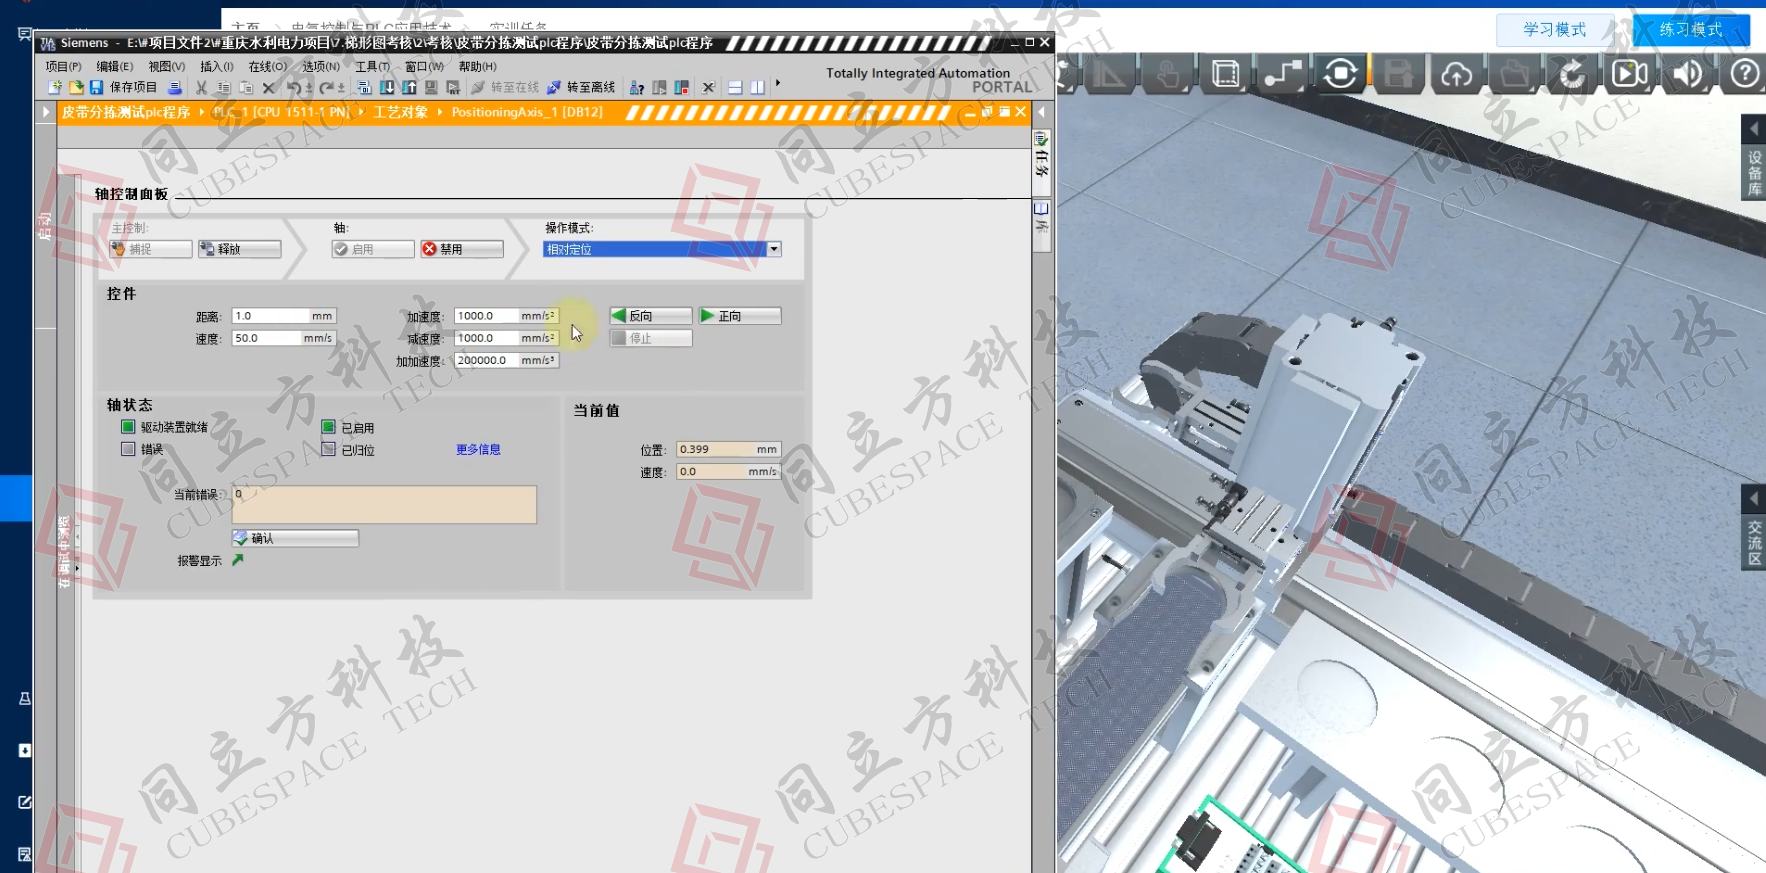This screenshot has width=1766, height=873.
Task: Toggle the 错误 status indicator box
Action: tap(128, 450)
